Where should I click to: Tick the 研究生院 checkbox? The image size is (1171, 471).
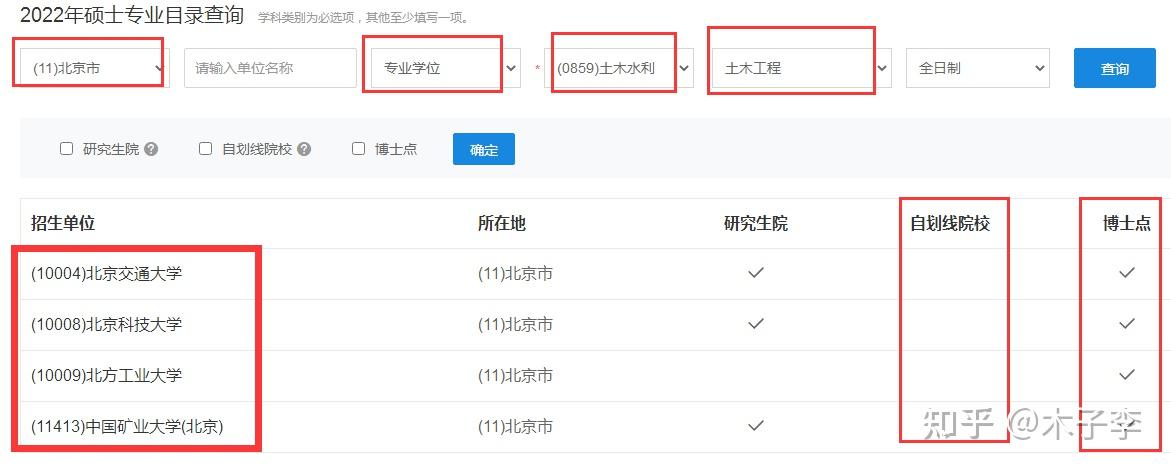click(66, 149)
